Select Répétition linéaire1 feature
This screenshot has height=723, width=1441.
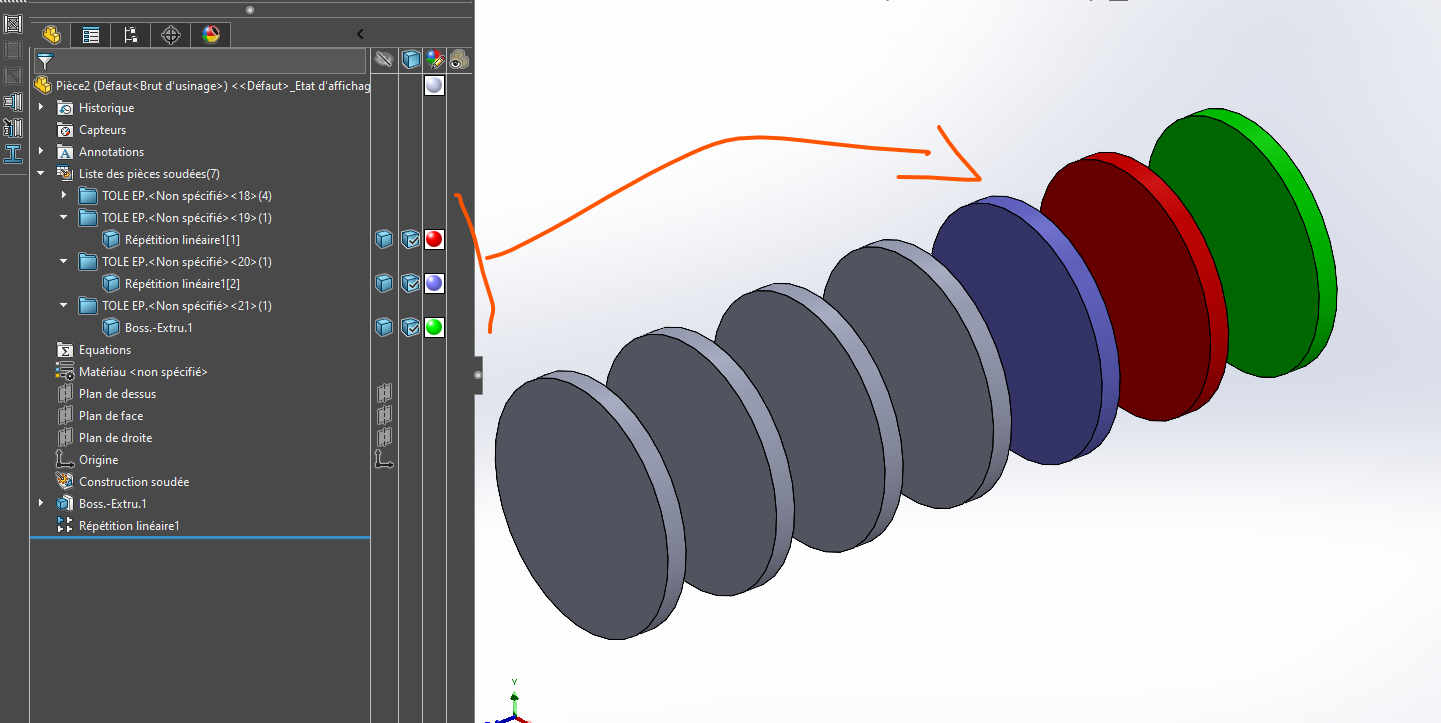coord(128,526)
